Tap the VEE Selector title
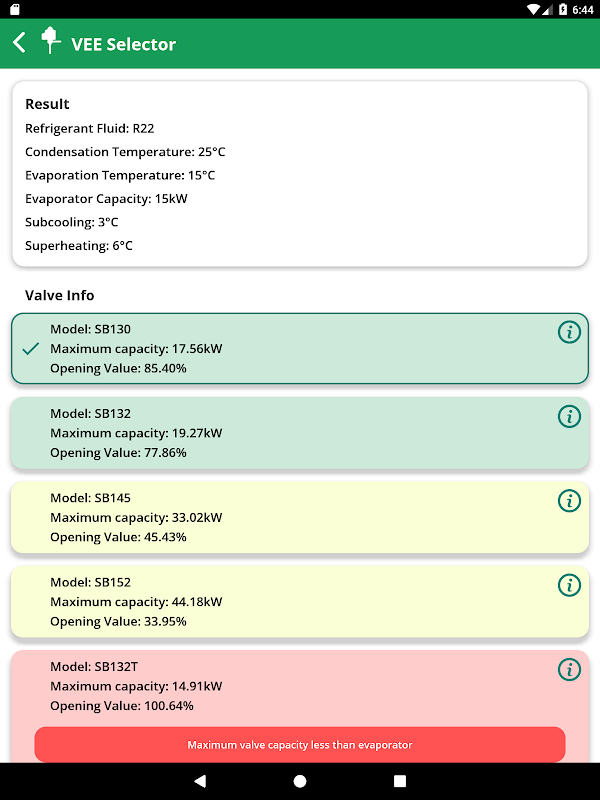 (123, 44)
